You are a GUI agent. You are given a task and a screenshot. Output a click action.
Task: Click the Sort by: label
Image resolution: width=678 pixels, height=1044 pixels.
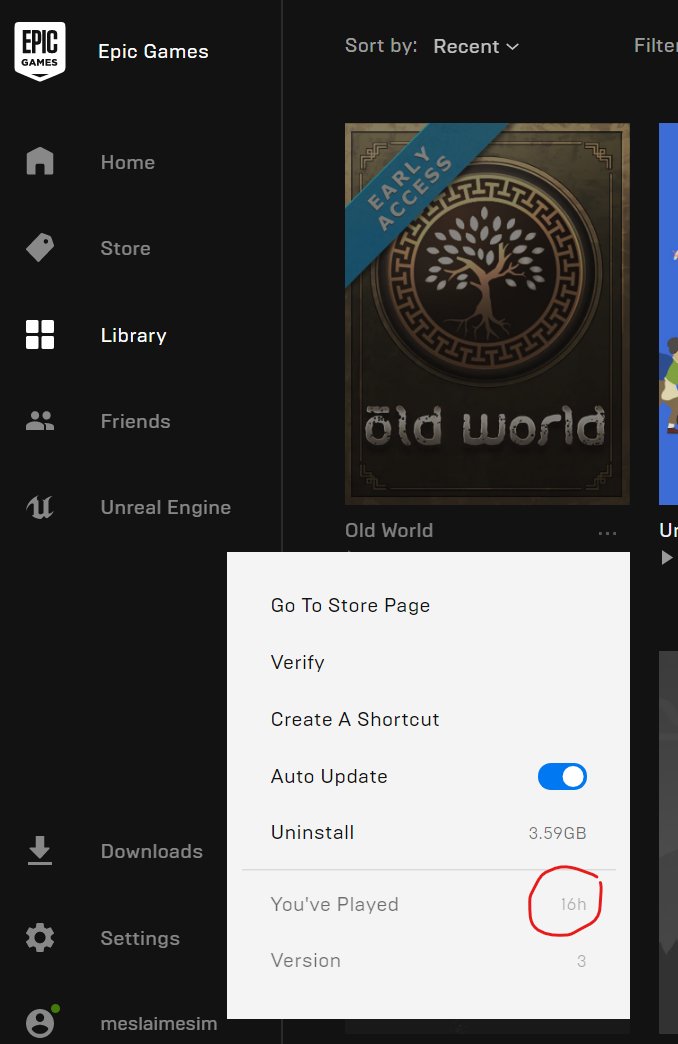pyautogui.click(x=381, y=45)
